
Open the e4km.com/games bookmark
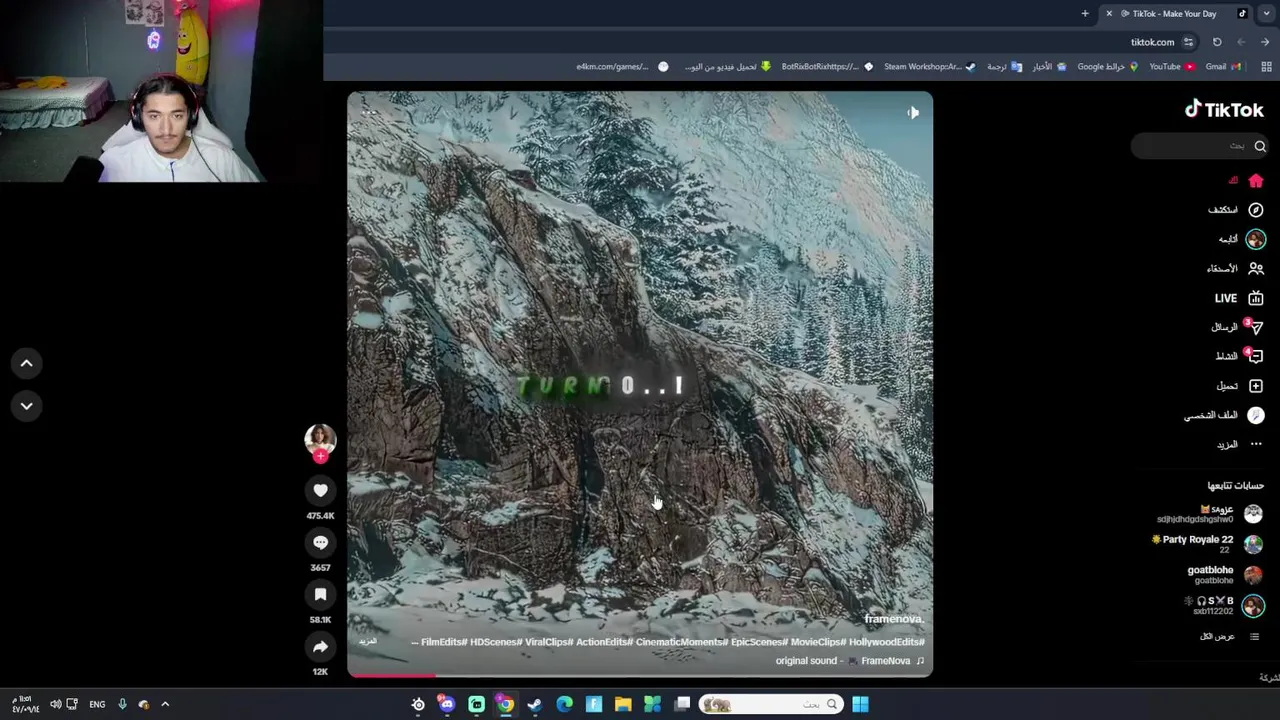point(622,67)
